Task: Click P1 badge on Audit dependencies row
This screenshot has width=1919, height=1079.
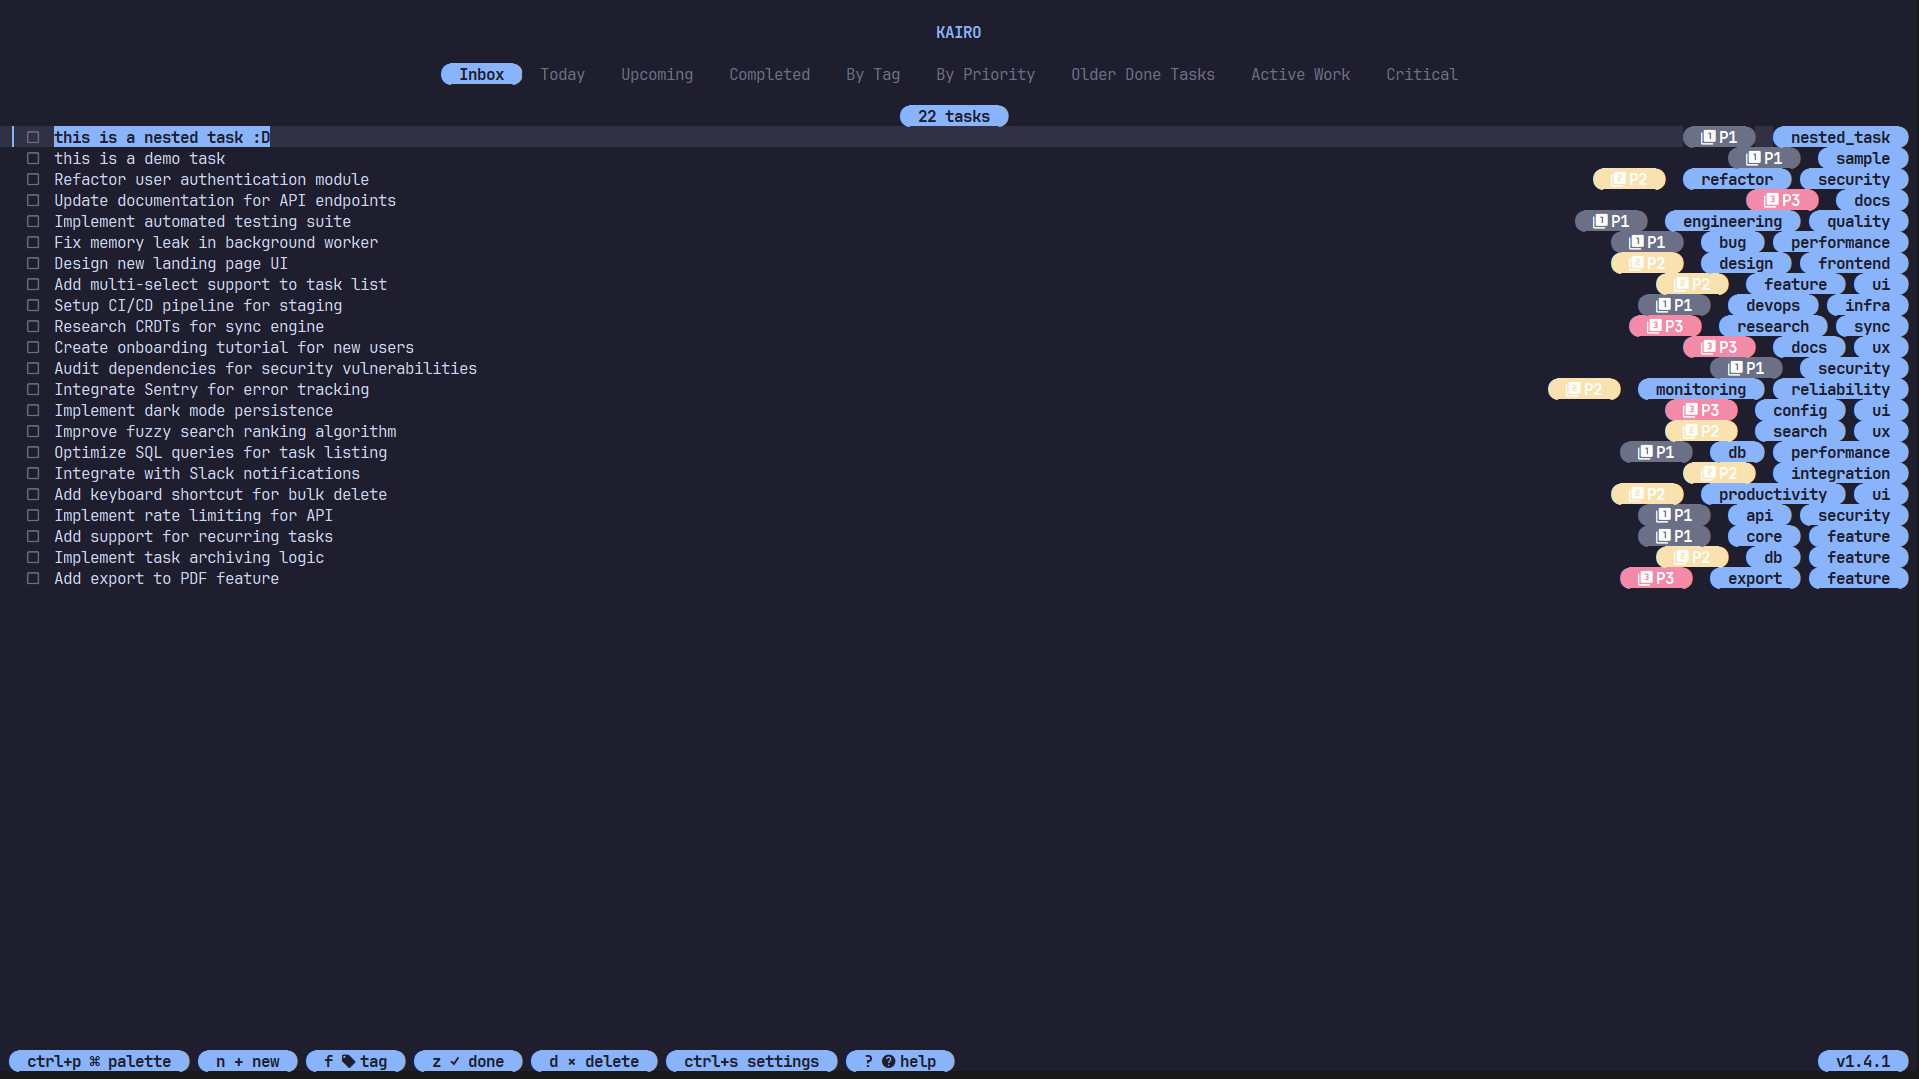Action: [1746, 368]
